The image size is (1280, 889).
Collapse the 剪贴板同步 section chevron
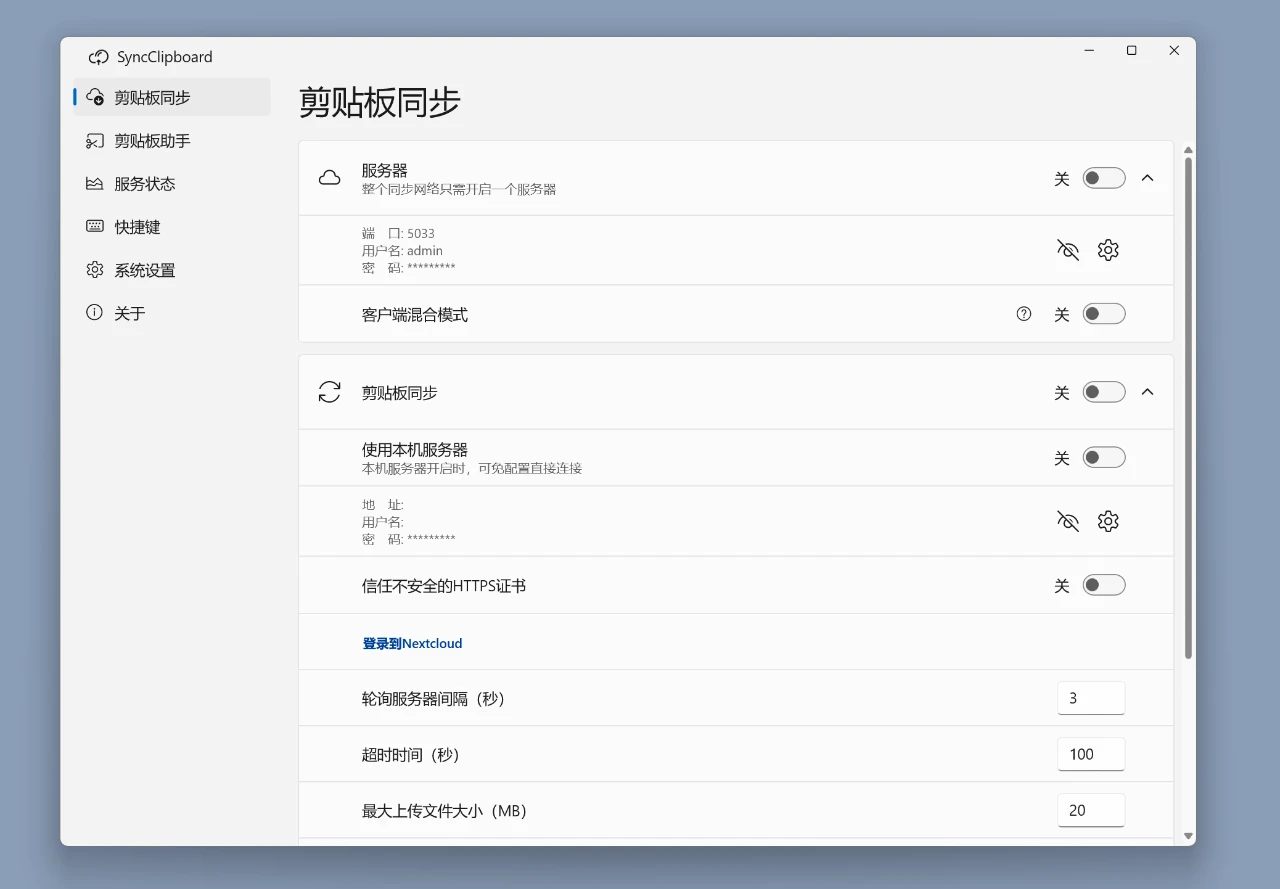point(1148,392)
